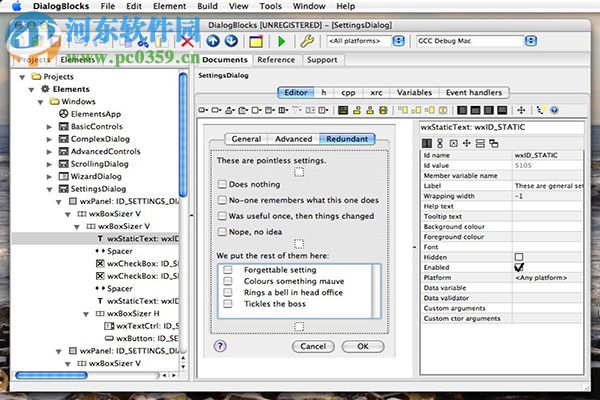Click the Label property value field
Screen dimensions: 600x400
pyautogui.click(x=548, y=186)
